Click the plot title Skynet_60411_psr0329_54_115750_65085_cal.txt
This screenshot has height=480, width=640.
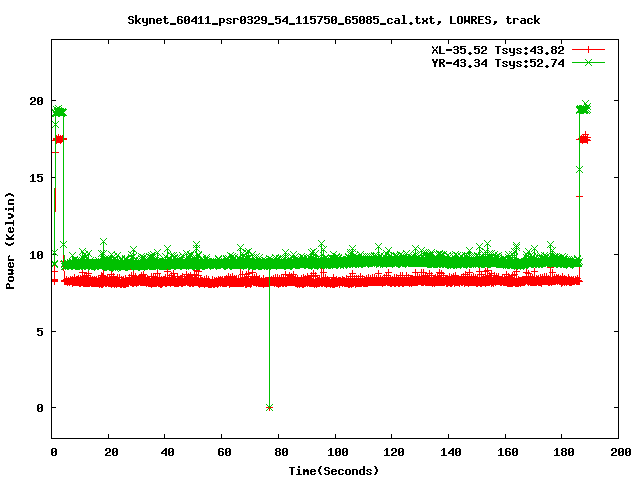pos(281,20)
